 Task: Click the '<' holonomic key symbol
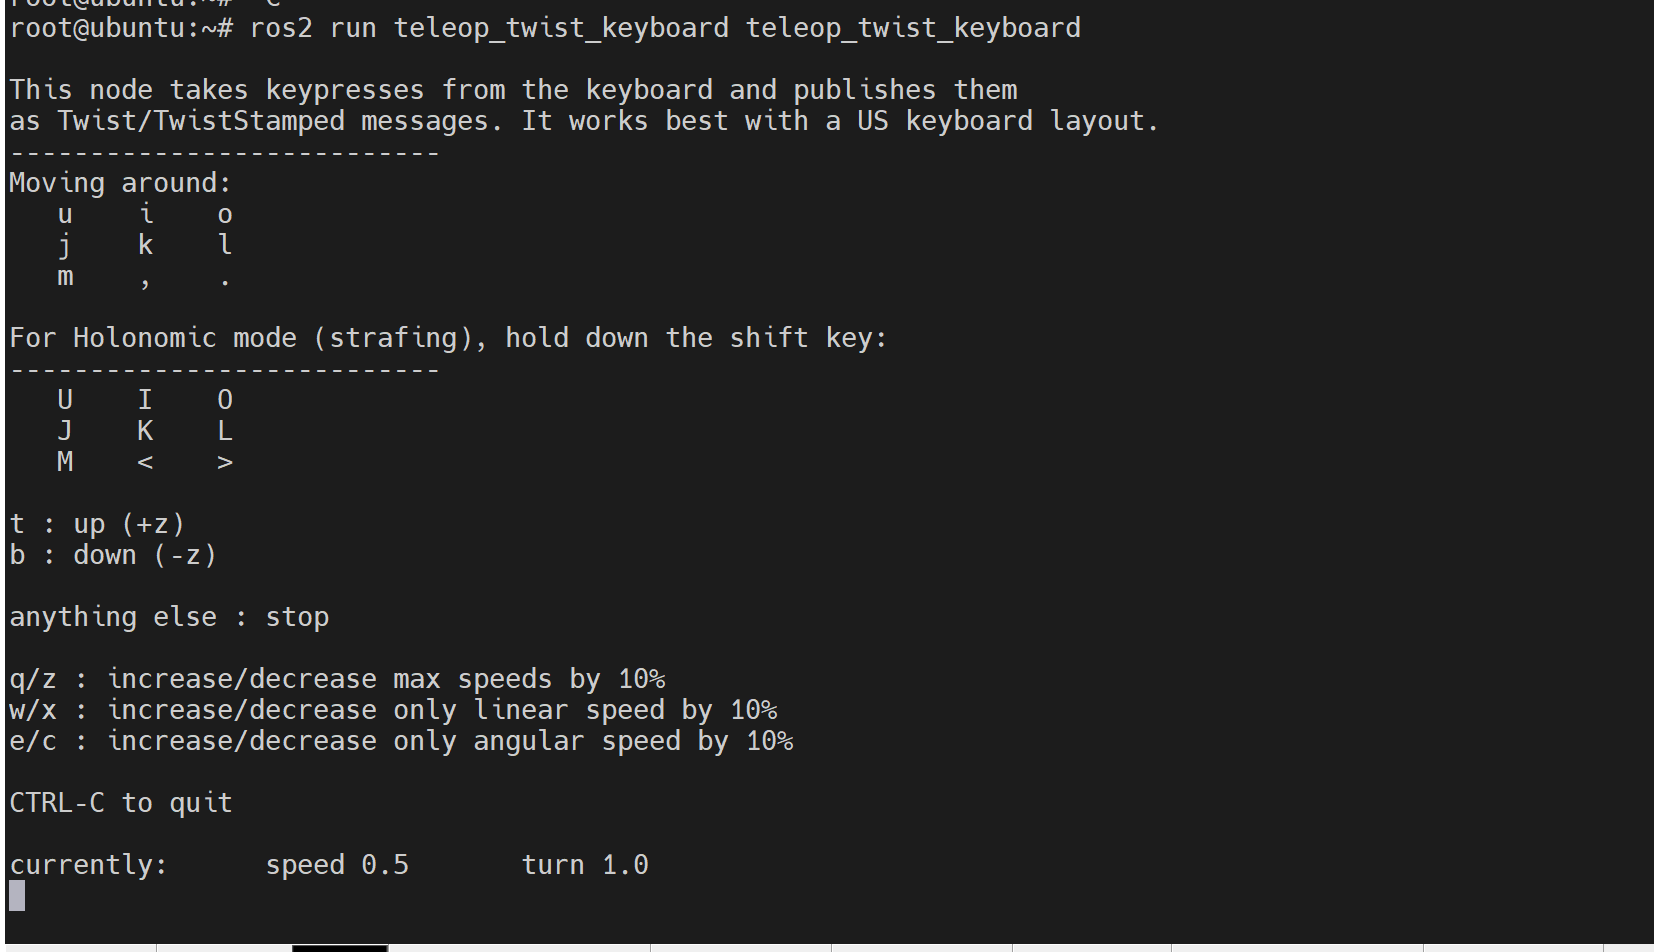pyautogui.click(x=146, y=462)
